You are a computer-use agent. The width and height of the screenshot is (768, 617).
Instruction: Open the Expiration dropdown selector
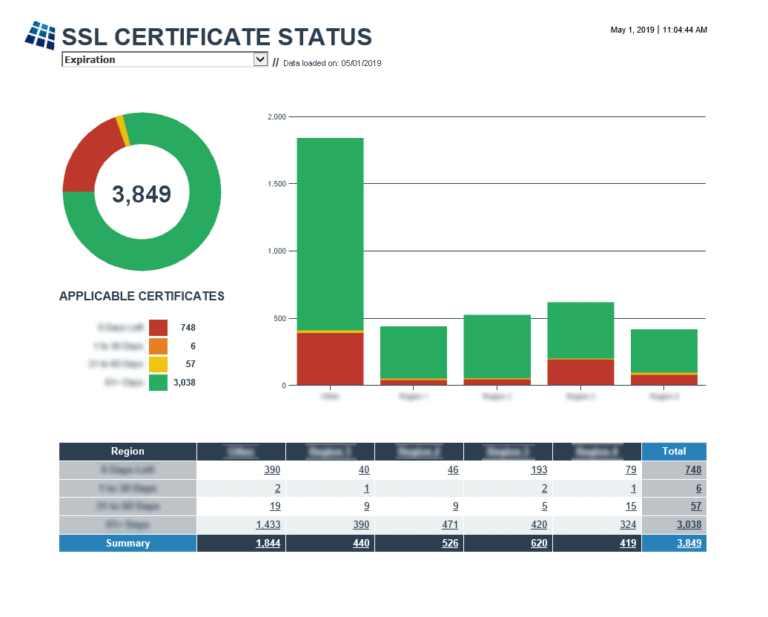[164, 60]
